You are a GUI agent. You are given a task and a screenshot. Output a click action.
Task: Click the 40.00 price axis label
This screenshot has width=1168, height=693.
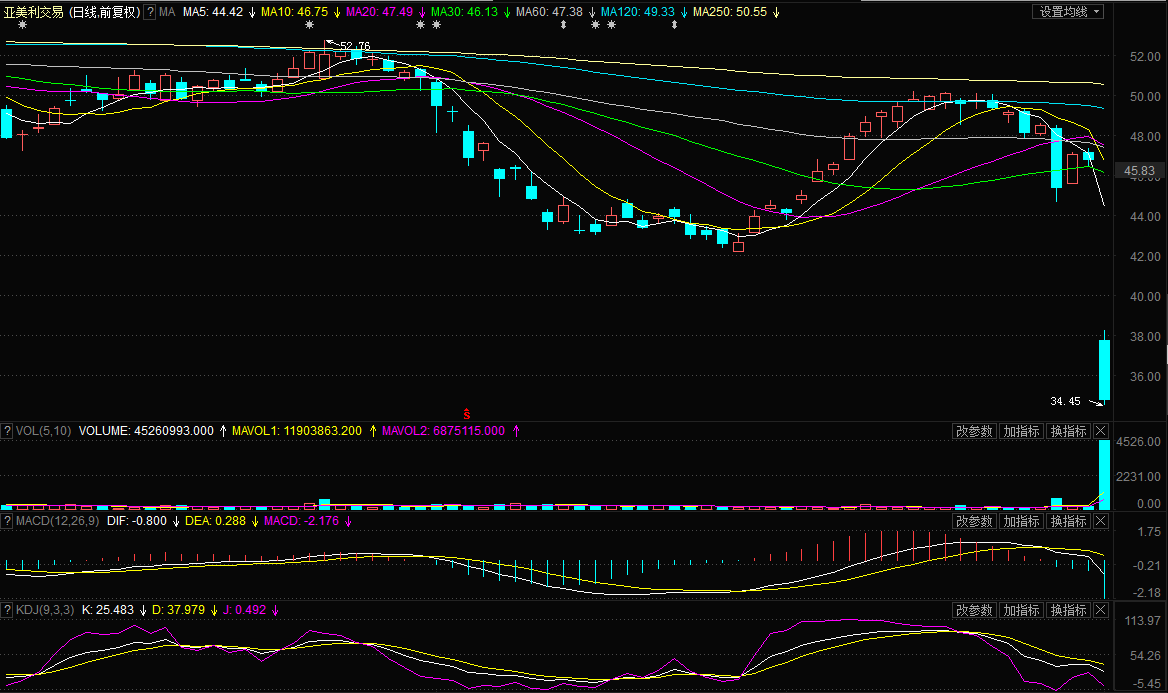1145,297
